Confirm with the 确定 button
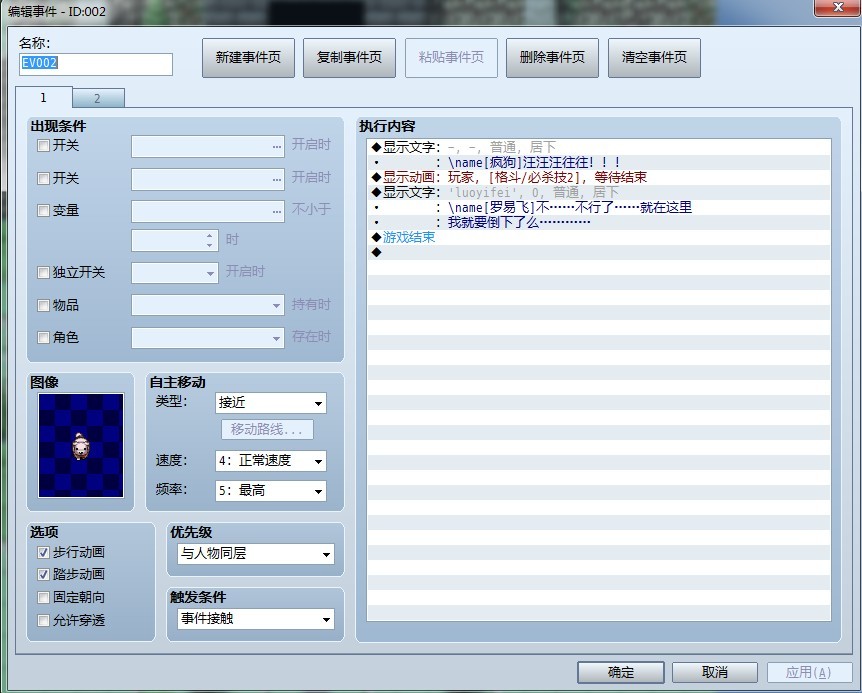Image resolution: width=862 pixels, height=693 pixels. click(x=621, y=672)
